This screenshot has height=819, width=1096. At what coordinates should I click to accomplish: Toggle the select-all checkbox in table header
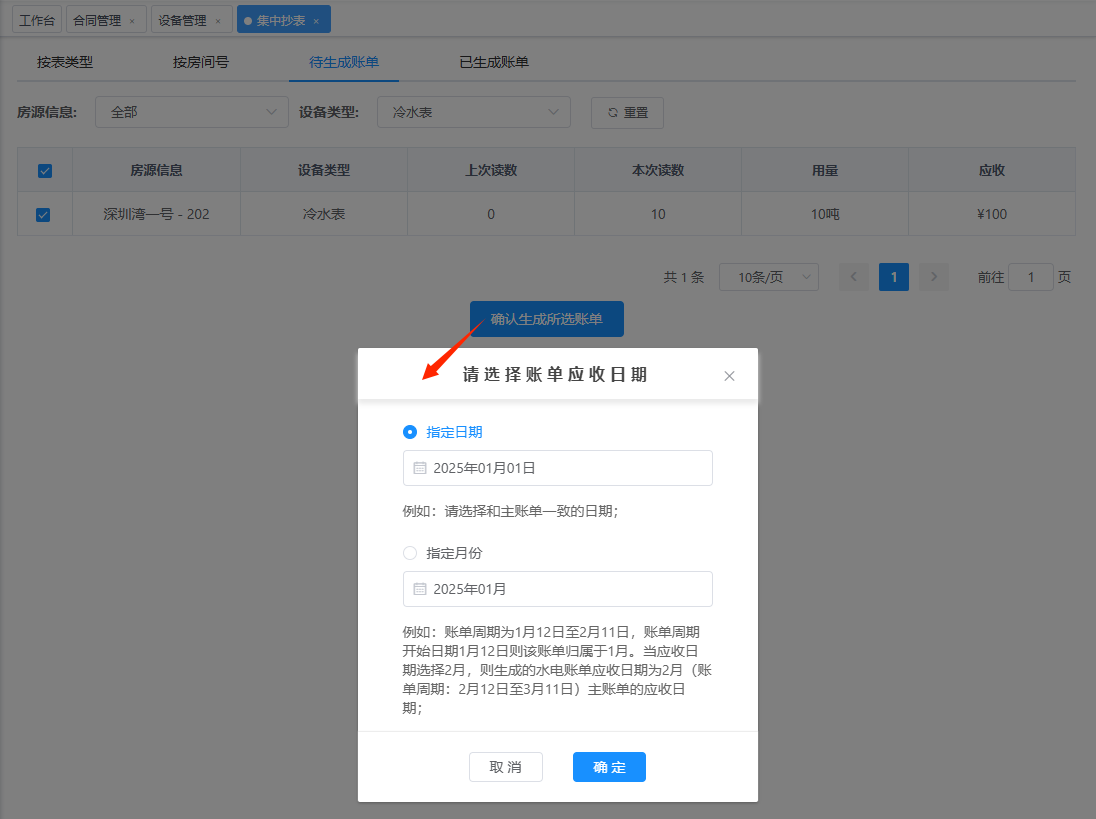coord(44,171)
